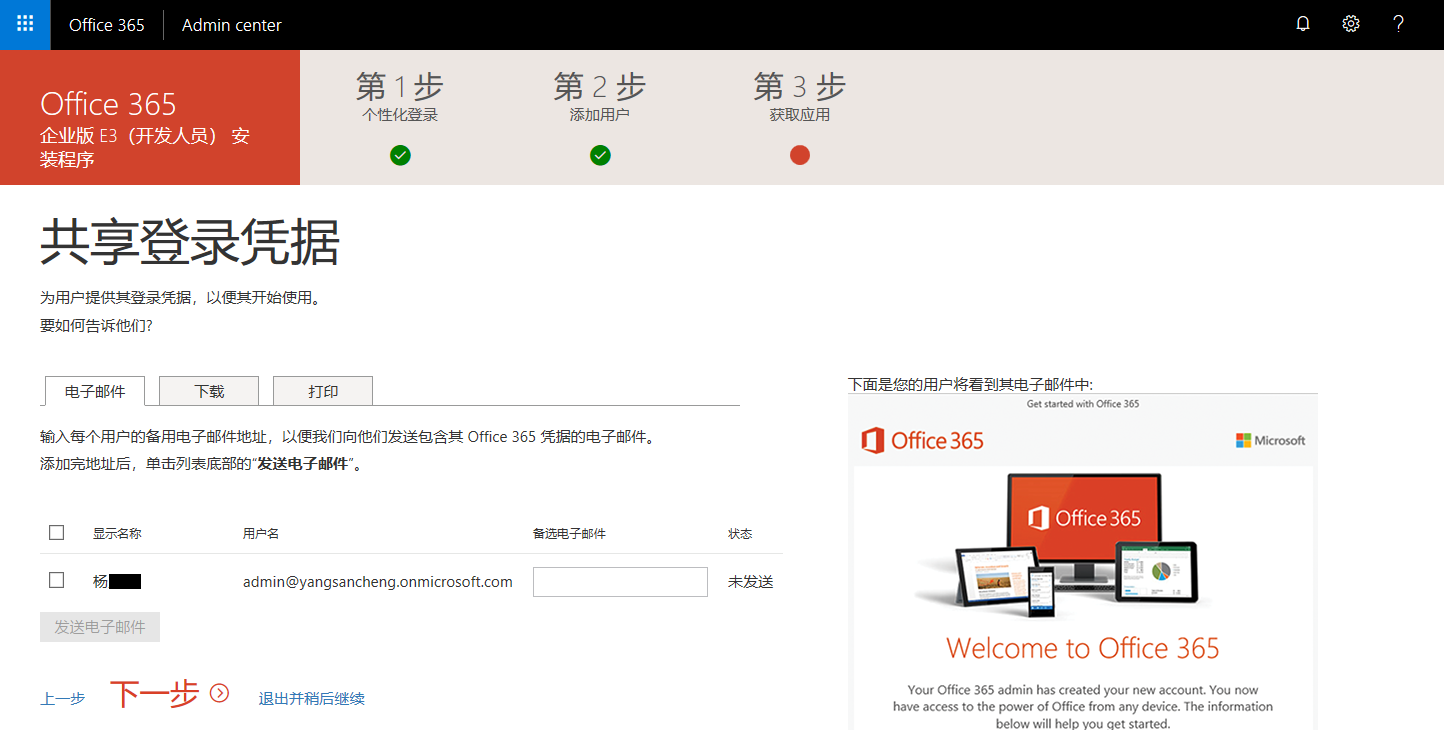Click the red circle under 第 3 步
The image size is (1444, 730).
[800, 155]
